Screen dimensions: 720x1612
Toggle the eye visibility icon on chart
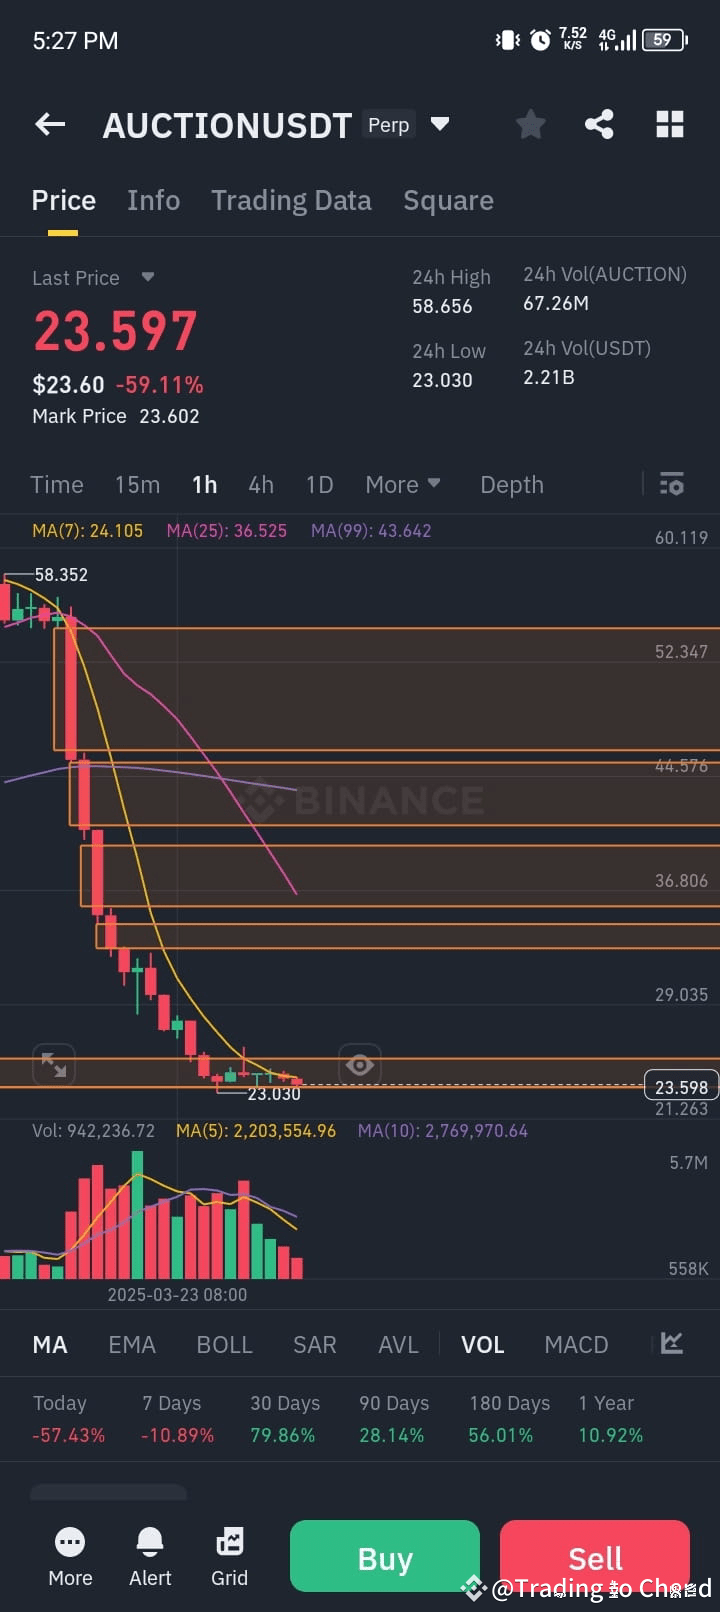[x=360, y=1065]
